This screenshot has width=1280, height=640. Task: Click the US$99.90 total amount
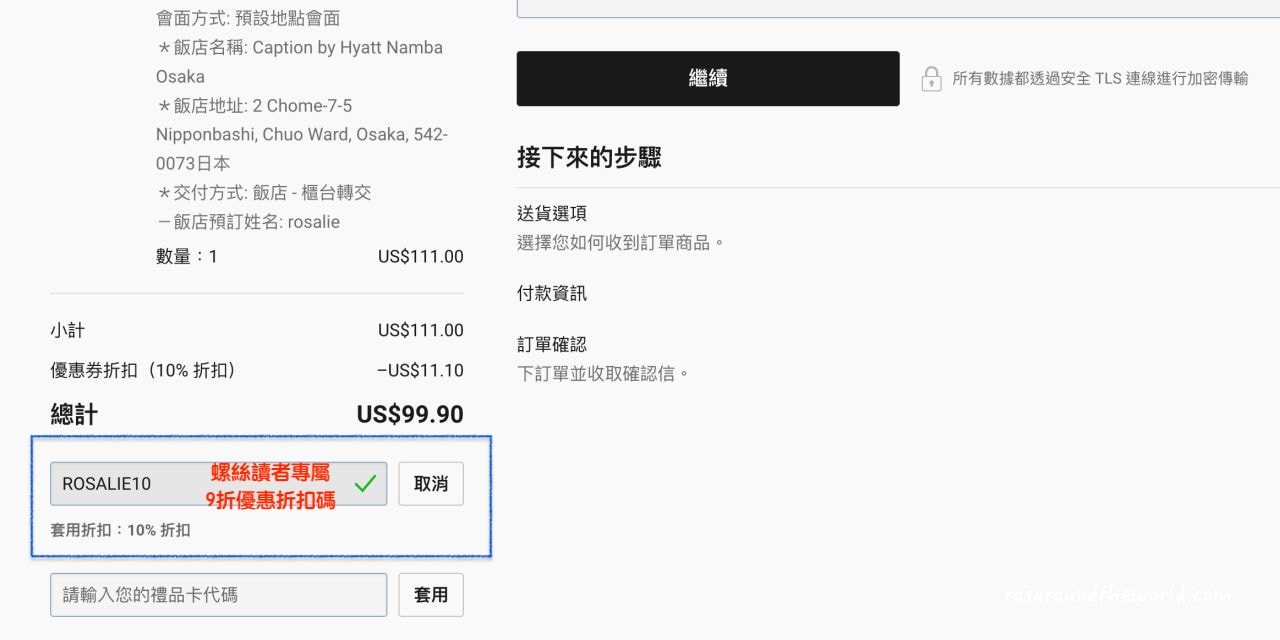(410, 414)
